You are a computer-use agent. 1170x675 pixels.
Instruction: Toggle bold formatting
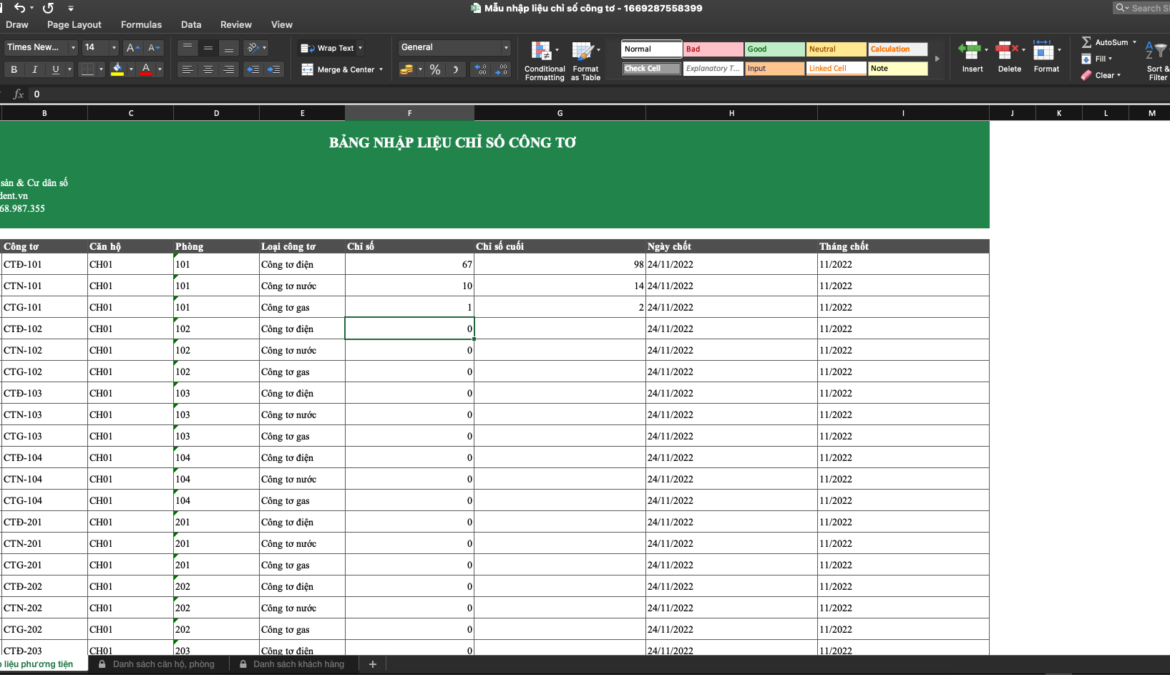pyautogui.click(x=14, y=70)
